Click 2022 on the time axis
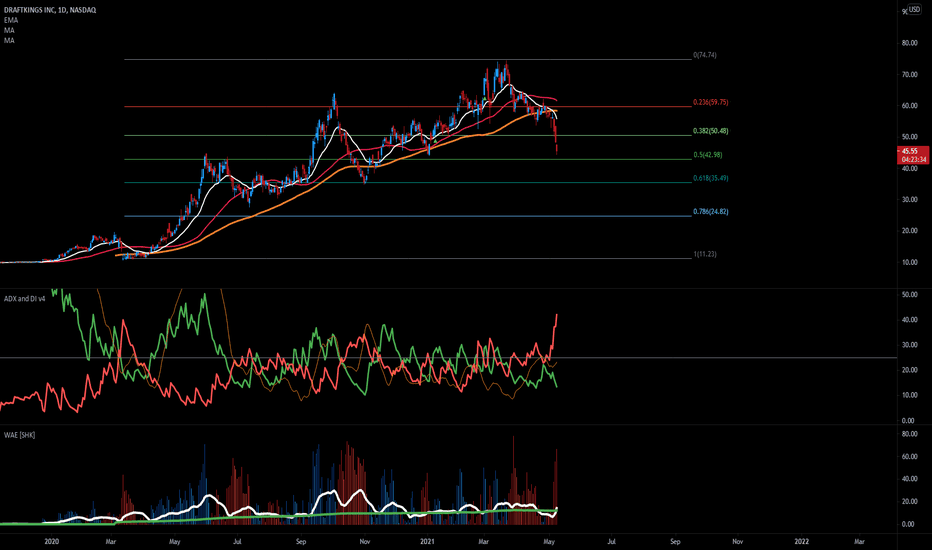This screenshot has height=550, width=932. pyautogui.click(x=802, y=542)
